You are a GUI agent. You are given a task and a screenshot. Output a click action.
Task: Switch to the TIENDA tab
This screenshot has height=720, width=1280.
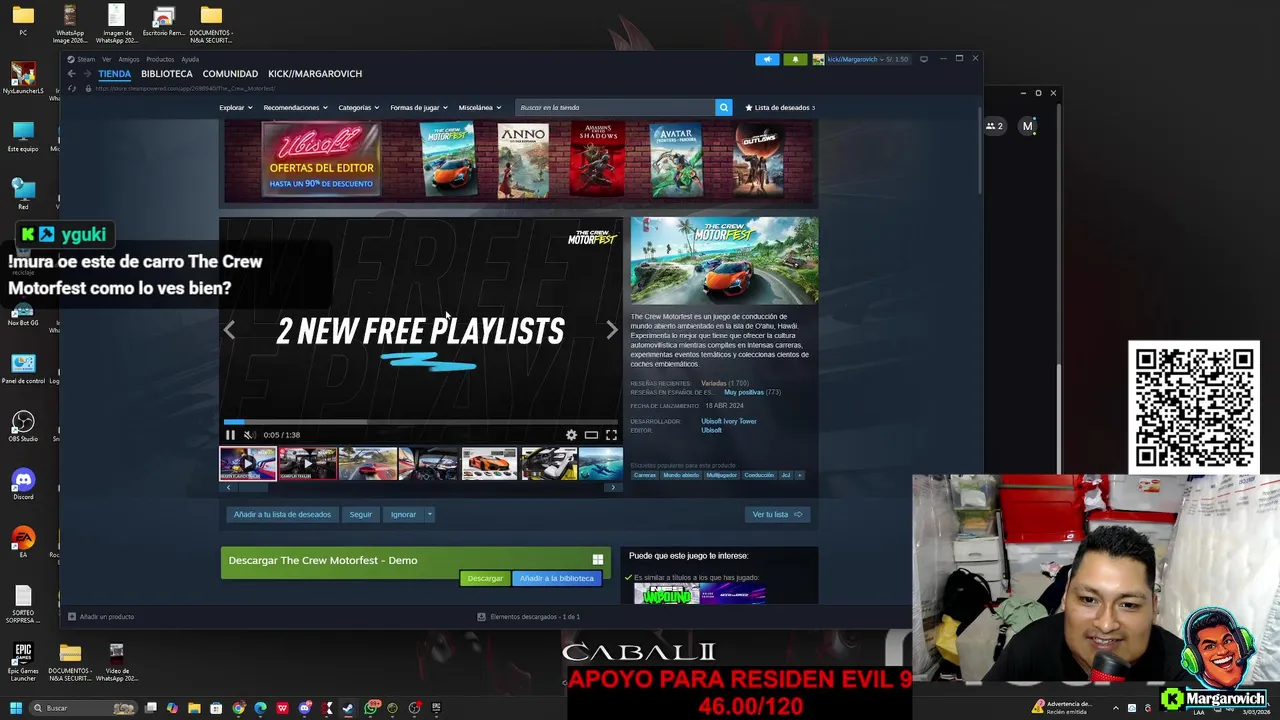114,74
